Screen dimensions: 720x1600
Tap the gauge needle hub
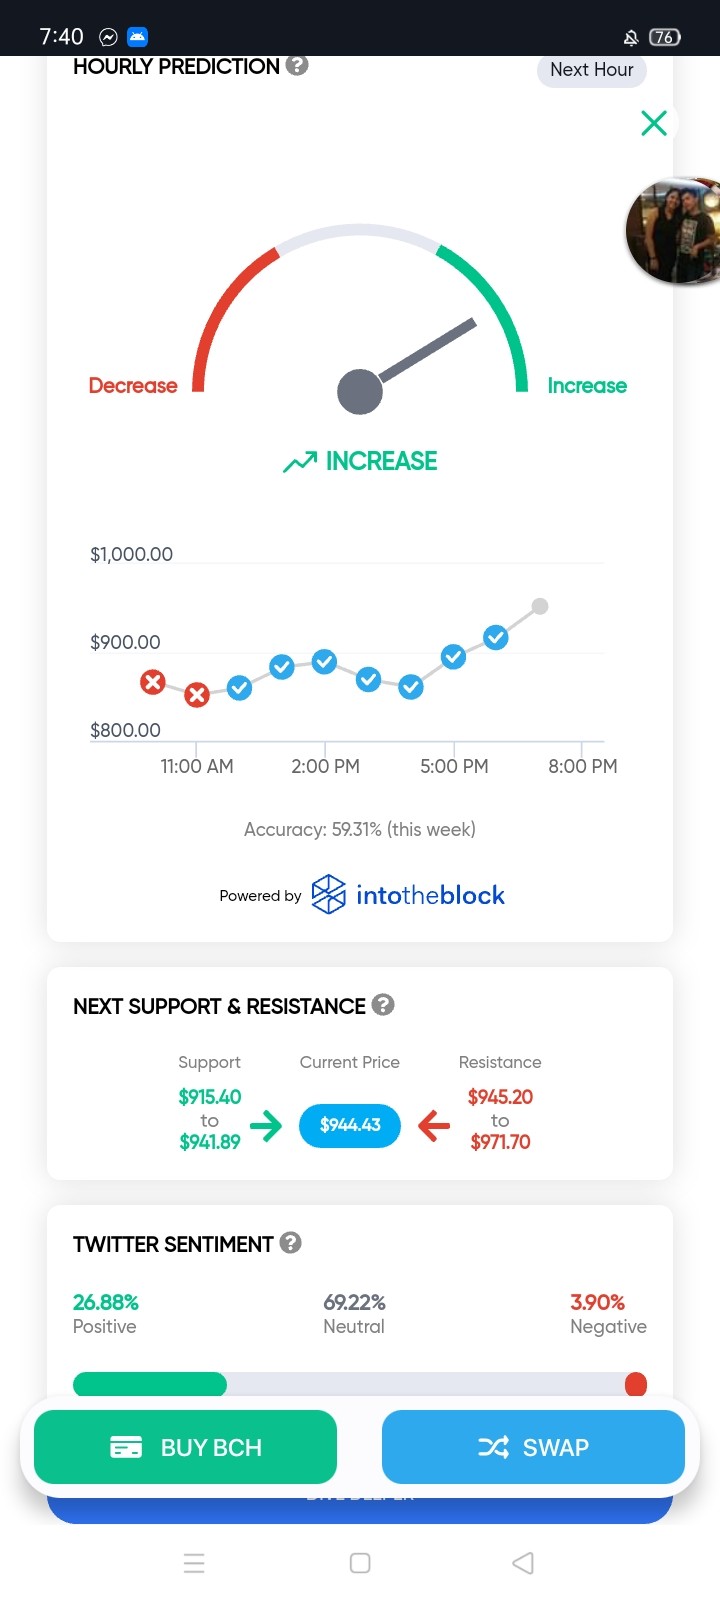360,391
